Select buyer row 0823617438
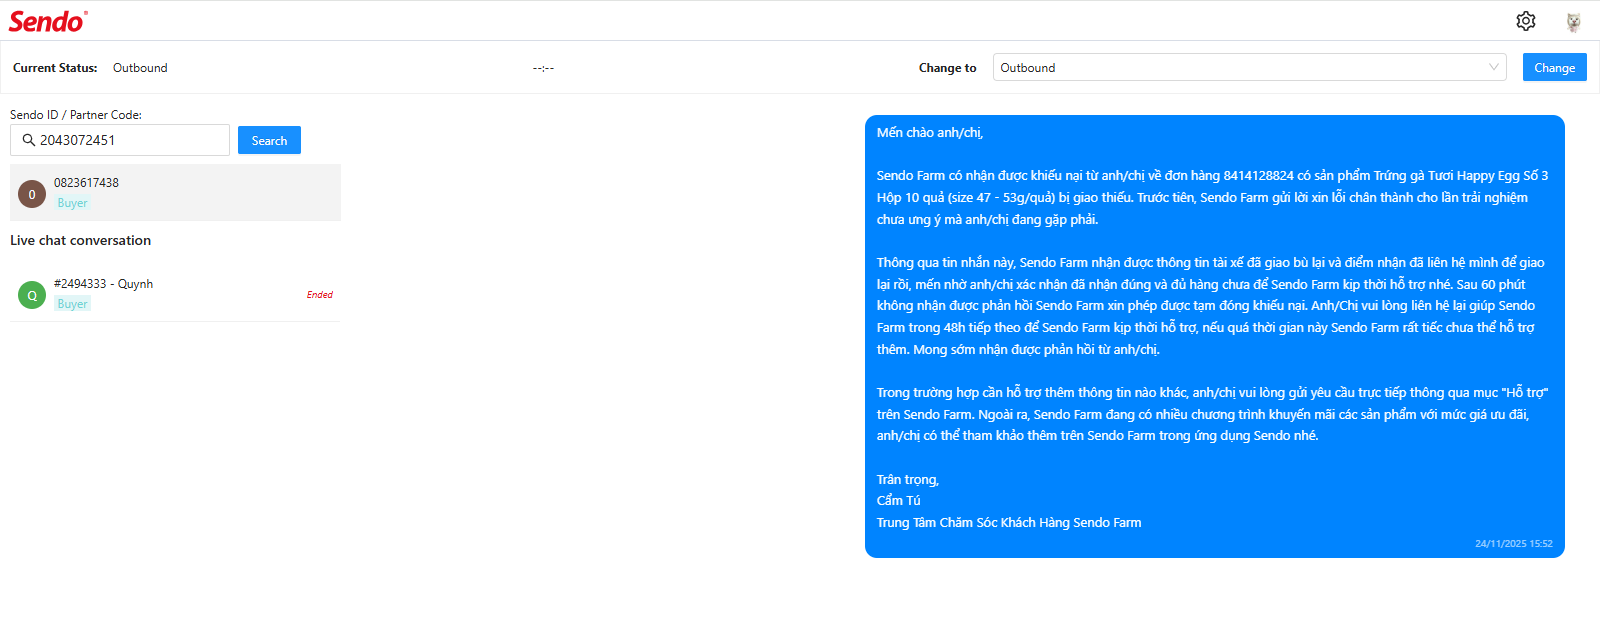 pos(175,193)
